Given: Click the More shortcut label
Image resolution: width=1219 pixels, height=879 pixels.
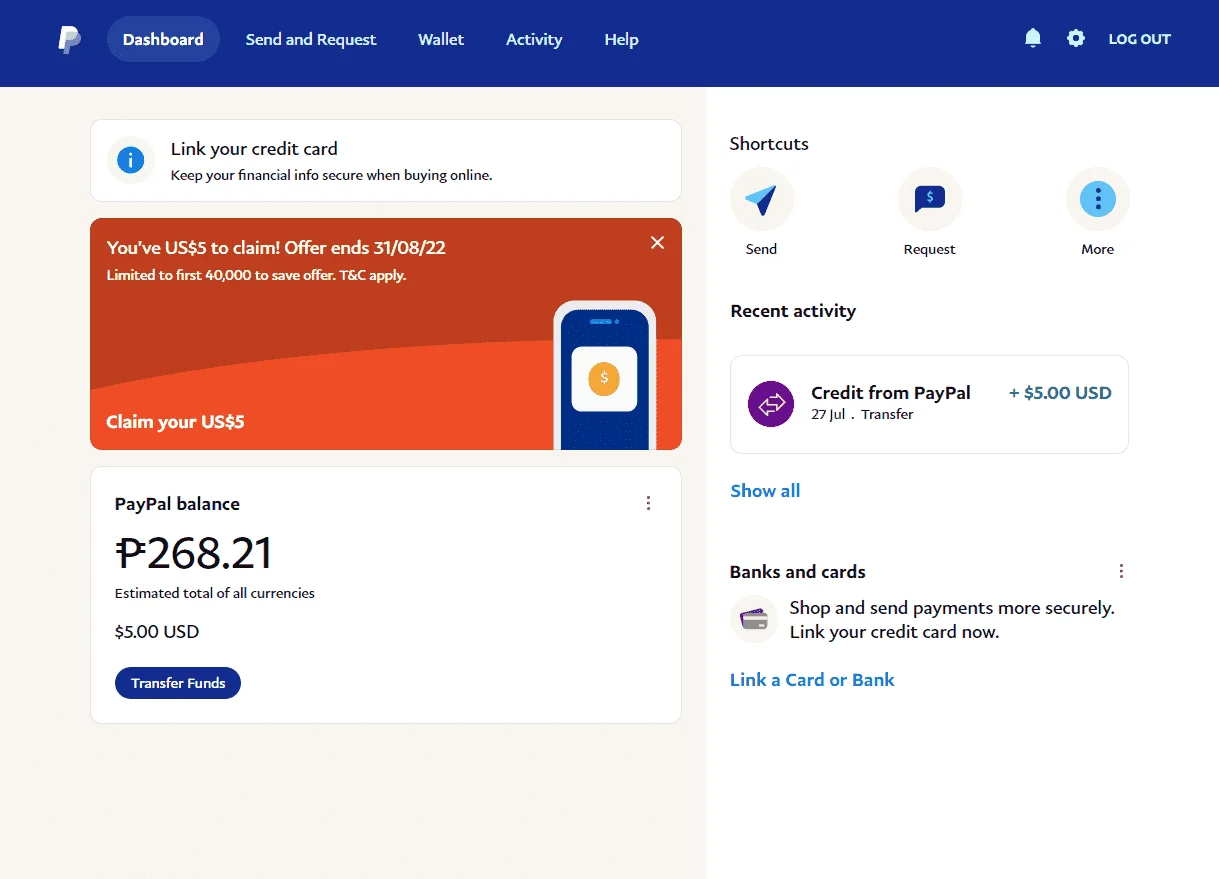Looking at the screenshot, I should 1097,249.
